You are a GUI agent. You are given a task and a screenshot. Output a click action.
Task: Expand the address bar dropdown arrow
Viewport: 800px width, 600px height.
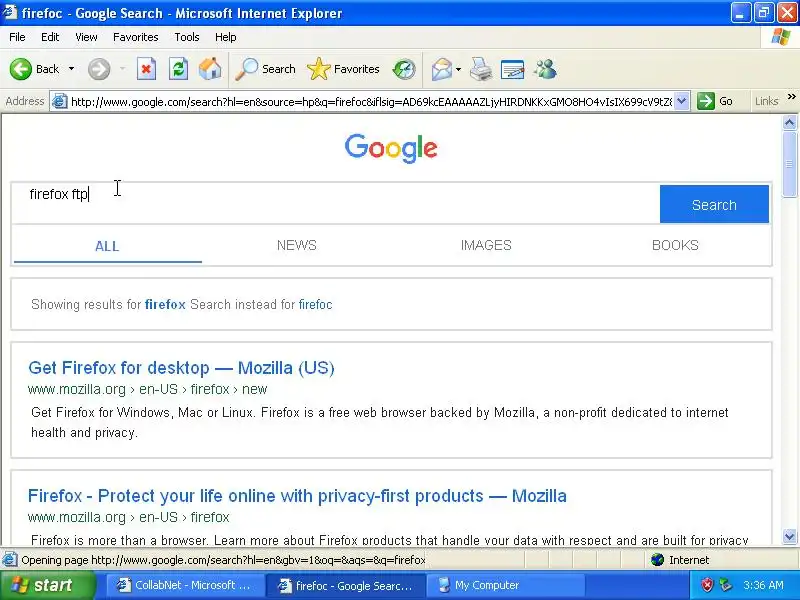(x=682, y=101)
